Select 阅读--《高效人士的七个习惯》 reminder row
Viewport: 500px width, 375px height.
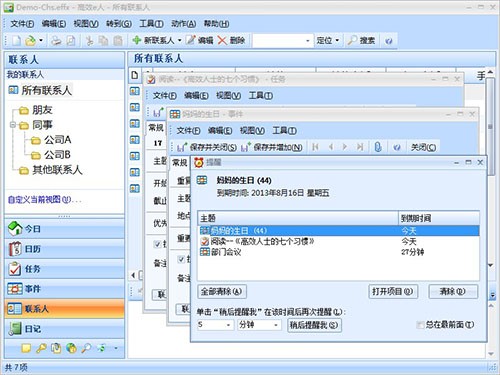point(338,241)
